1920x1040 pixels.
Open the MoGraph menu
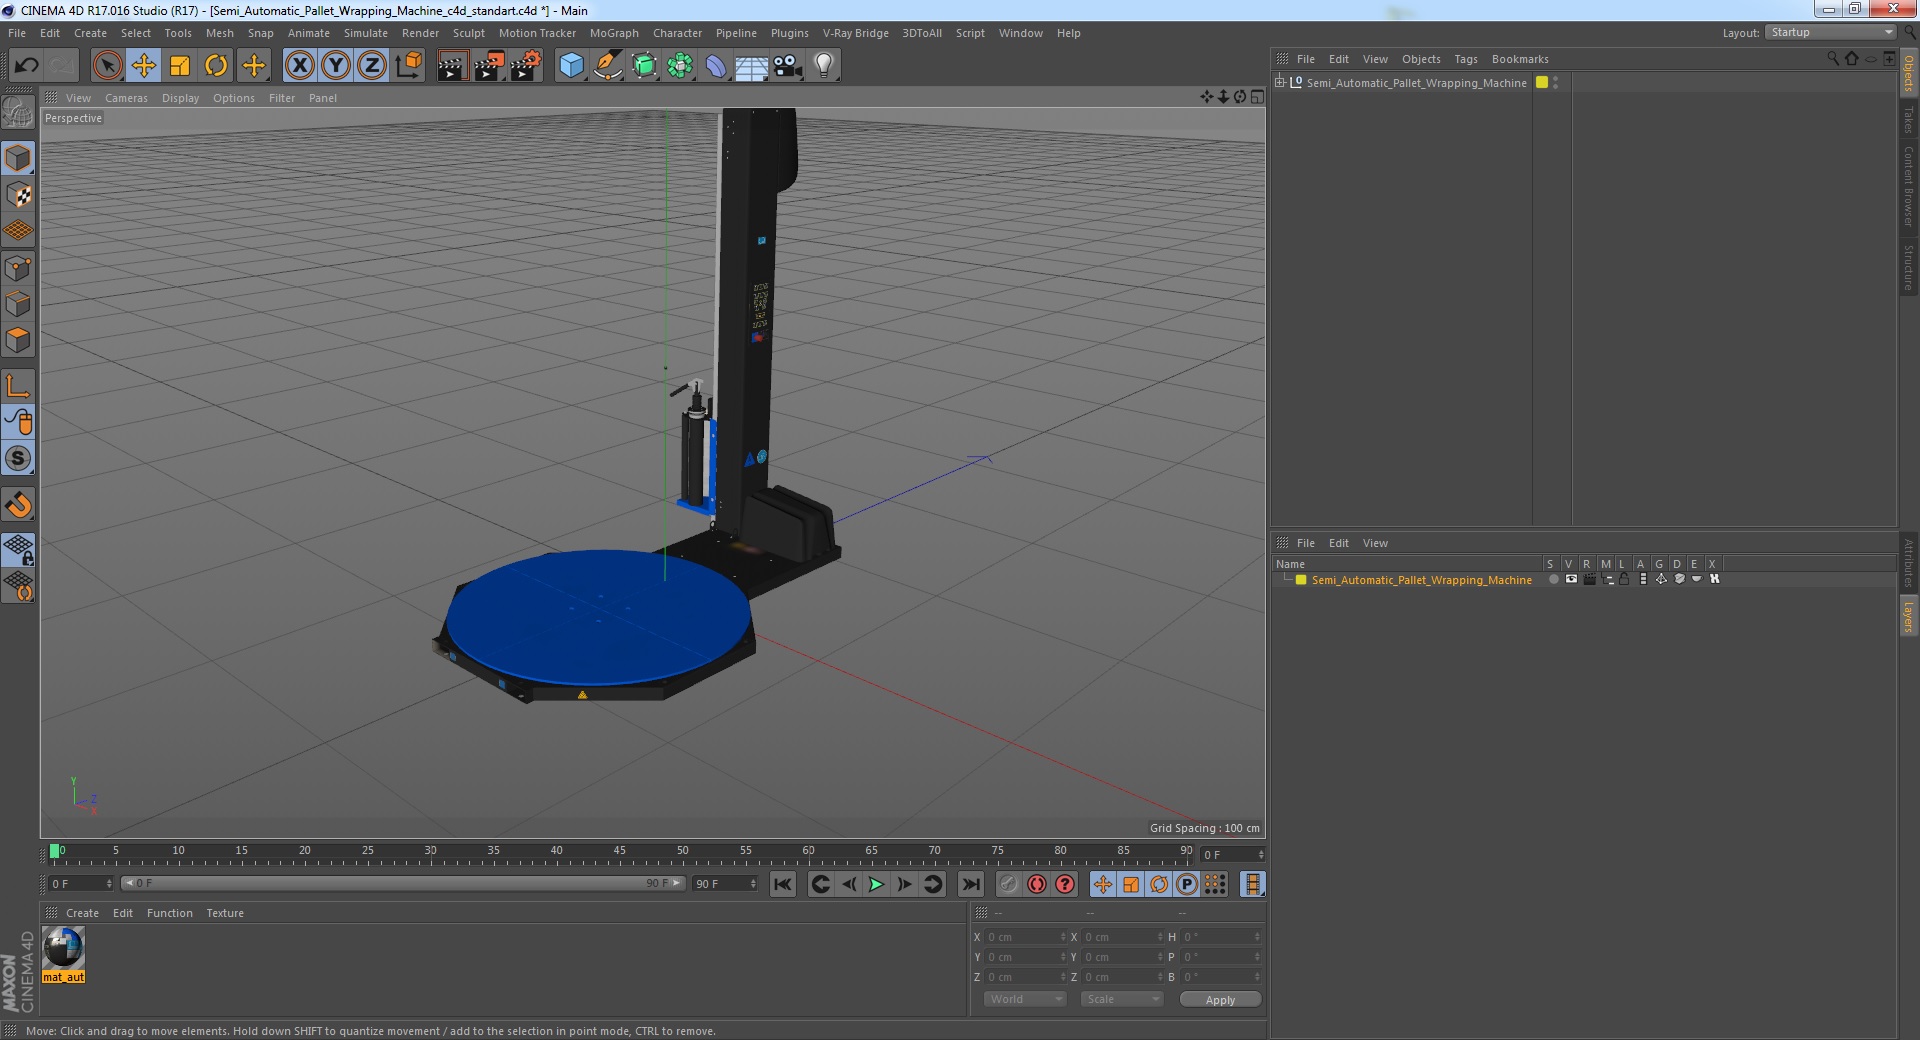[x=614, y=33]
